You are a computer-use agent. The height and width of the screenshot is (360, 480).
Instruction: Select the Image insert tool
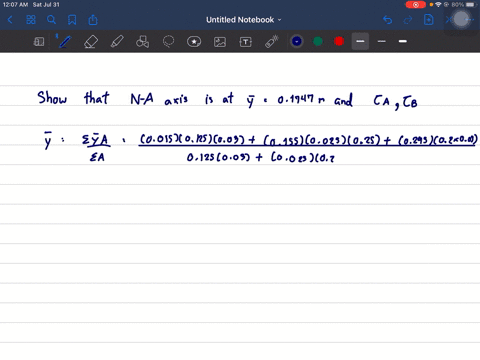coord(220,42)
